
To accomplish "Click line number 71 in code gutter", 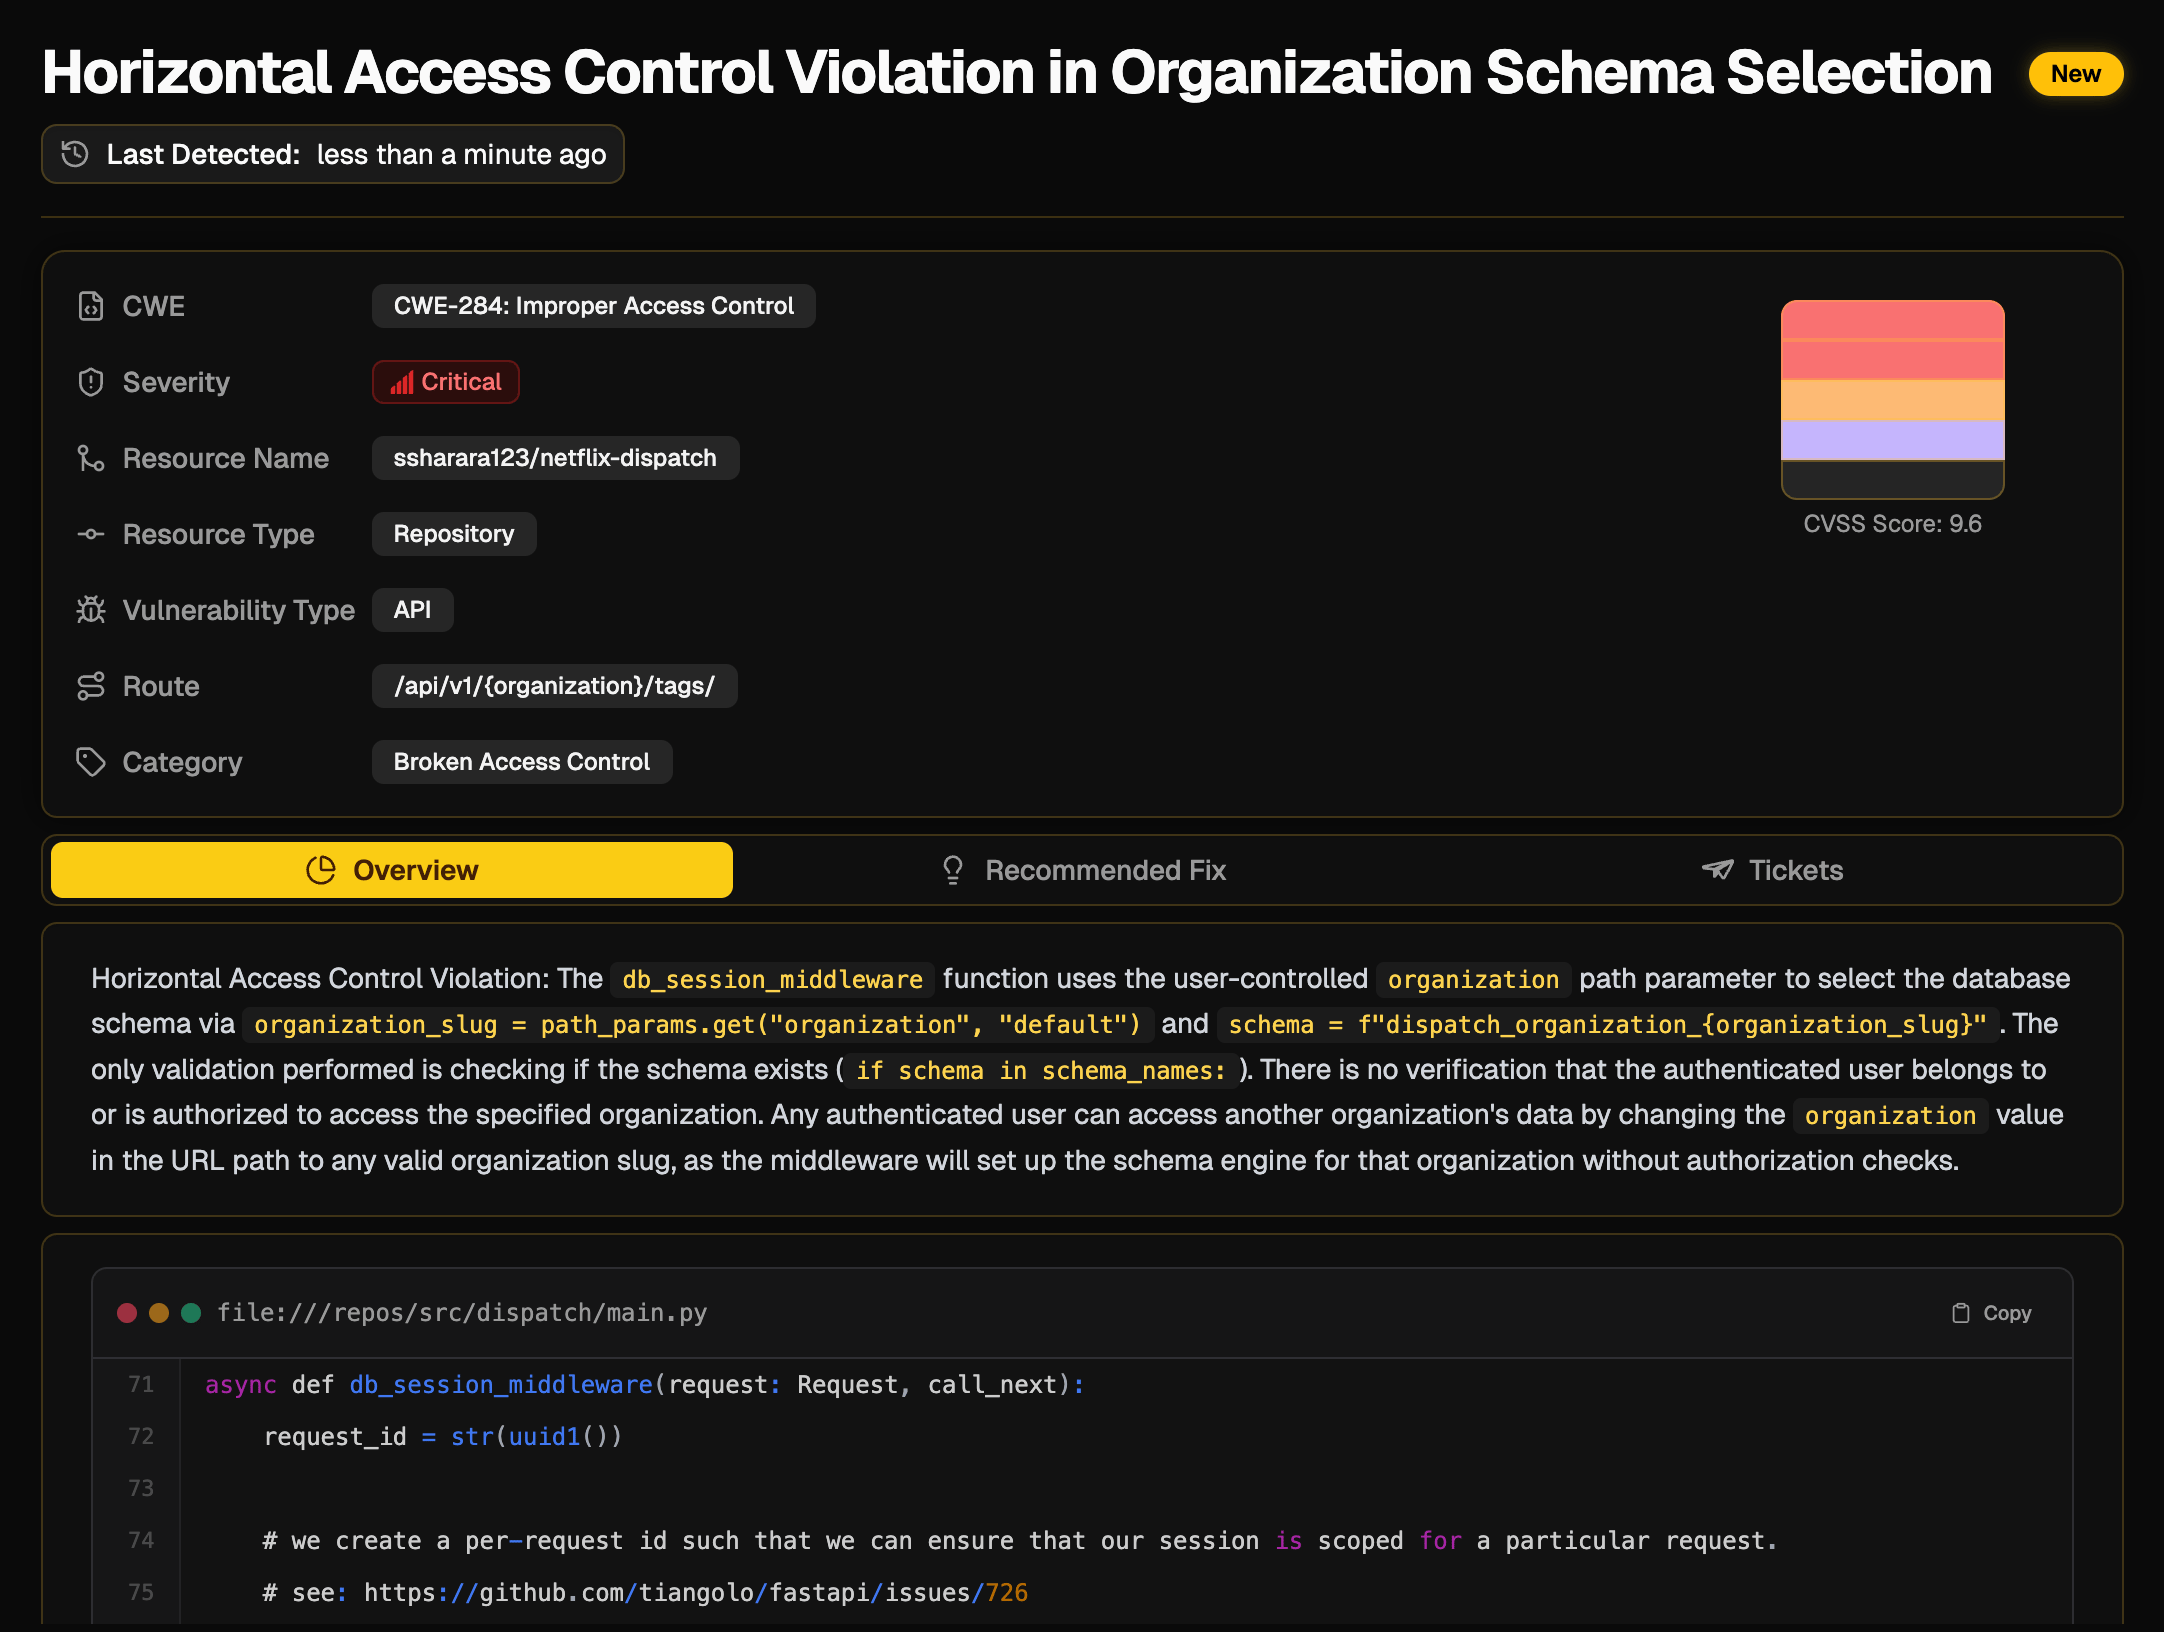I will click(x=141, y=1384).
